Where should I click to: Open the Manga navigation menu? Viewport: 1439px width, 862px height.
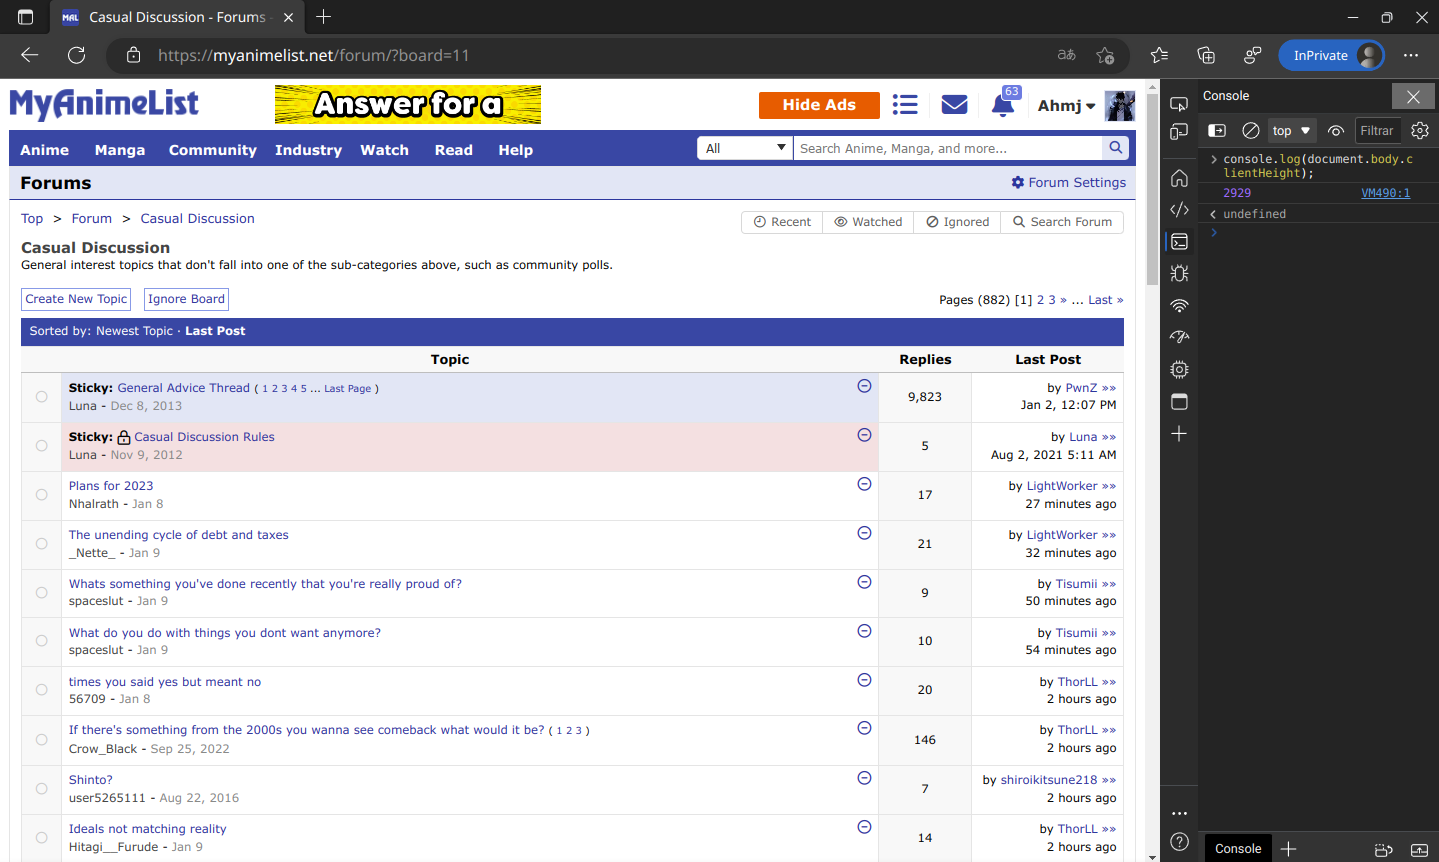pos(119,149)
